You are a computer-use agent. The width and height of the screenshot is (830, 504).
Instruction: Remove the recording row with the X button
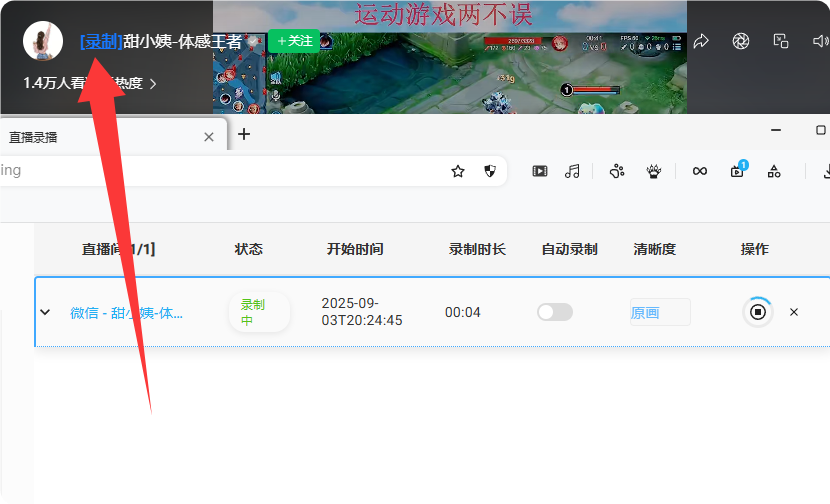(x=793, y=312)
